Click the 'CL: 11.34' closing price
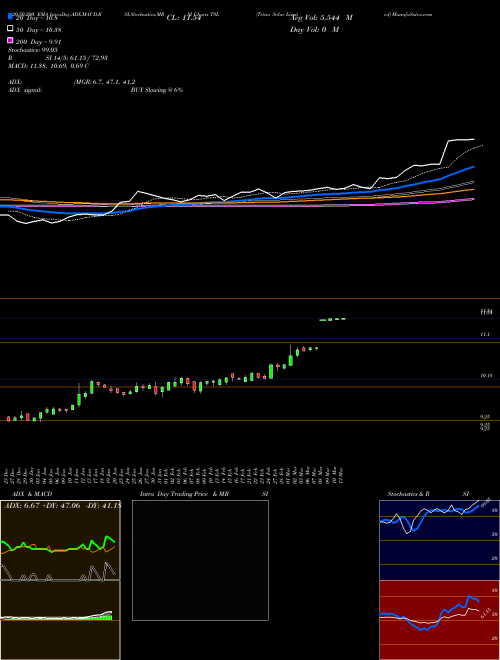500x660 pixels. tap(183, 18)
